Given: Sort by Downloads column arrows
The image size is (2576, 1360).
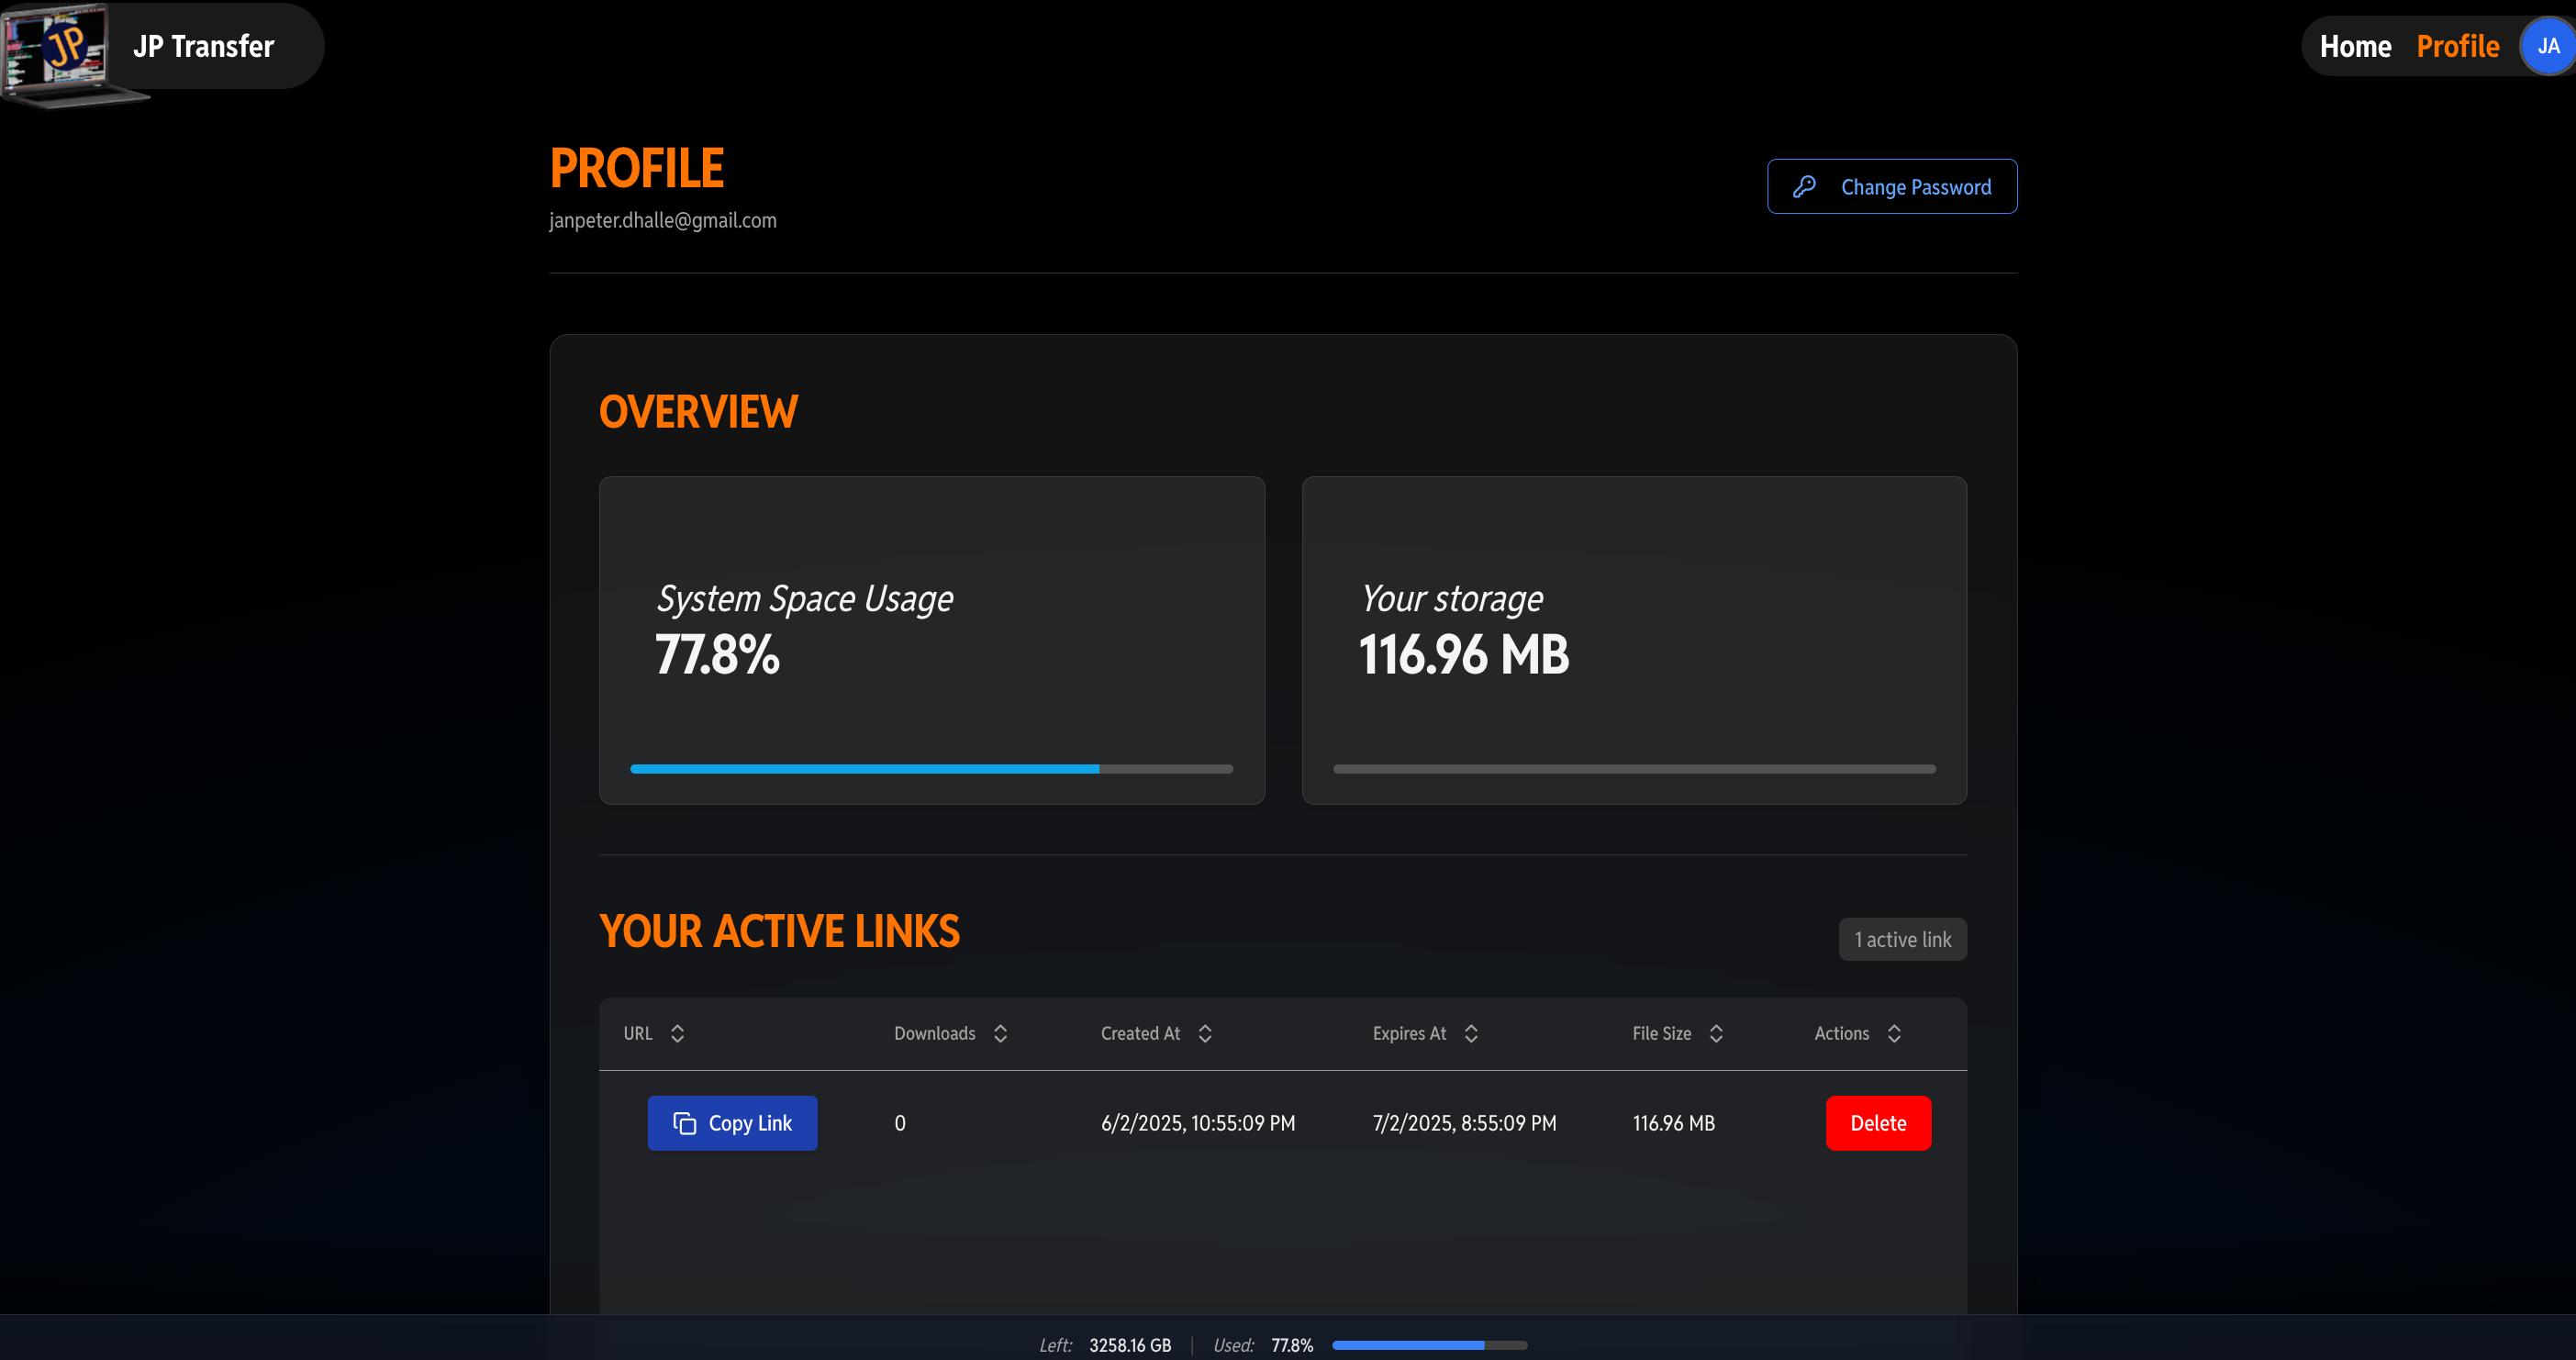Looking at the screenshot, I should click(x=1000, y=1033).
